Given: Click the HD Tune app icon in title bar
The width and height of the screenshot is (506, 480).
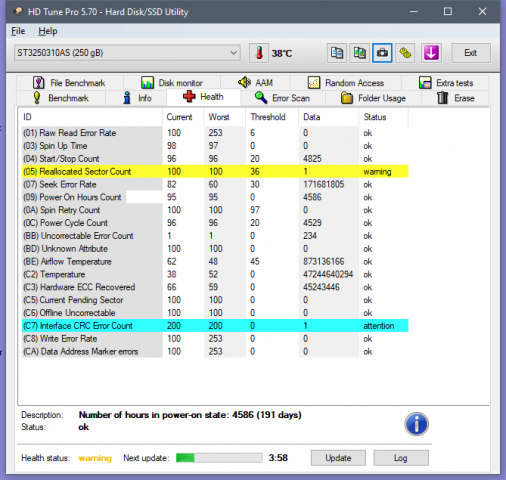Looking at the screenshot, I should click(x=18, y=12).
